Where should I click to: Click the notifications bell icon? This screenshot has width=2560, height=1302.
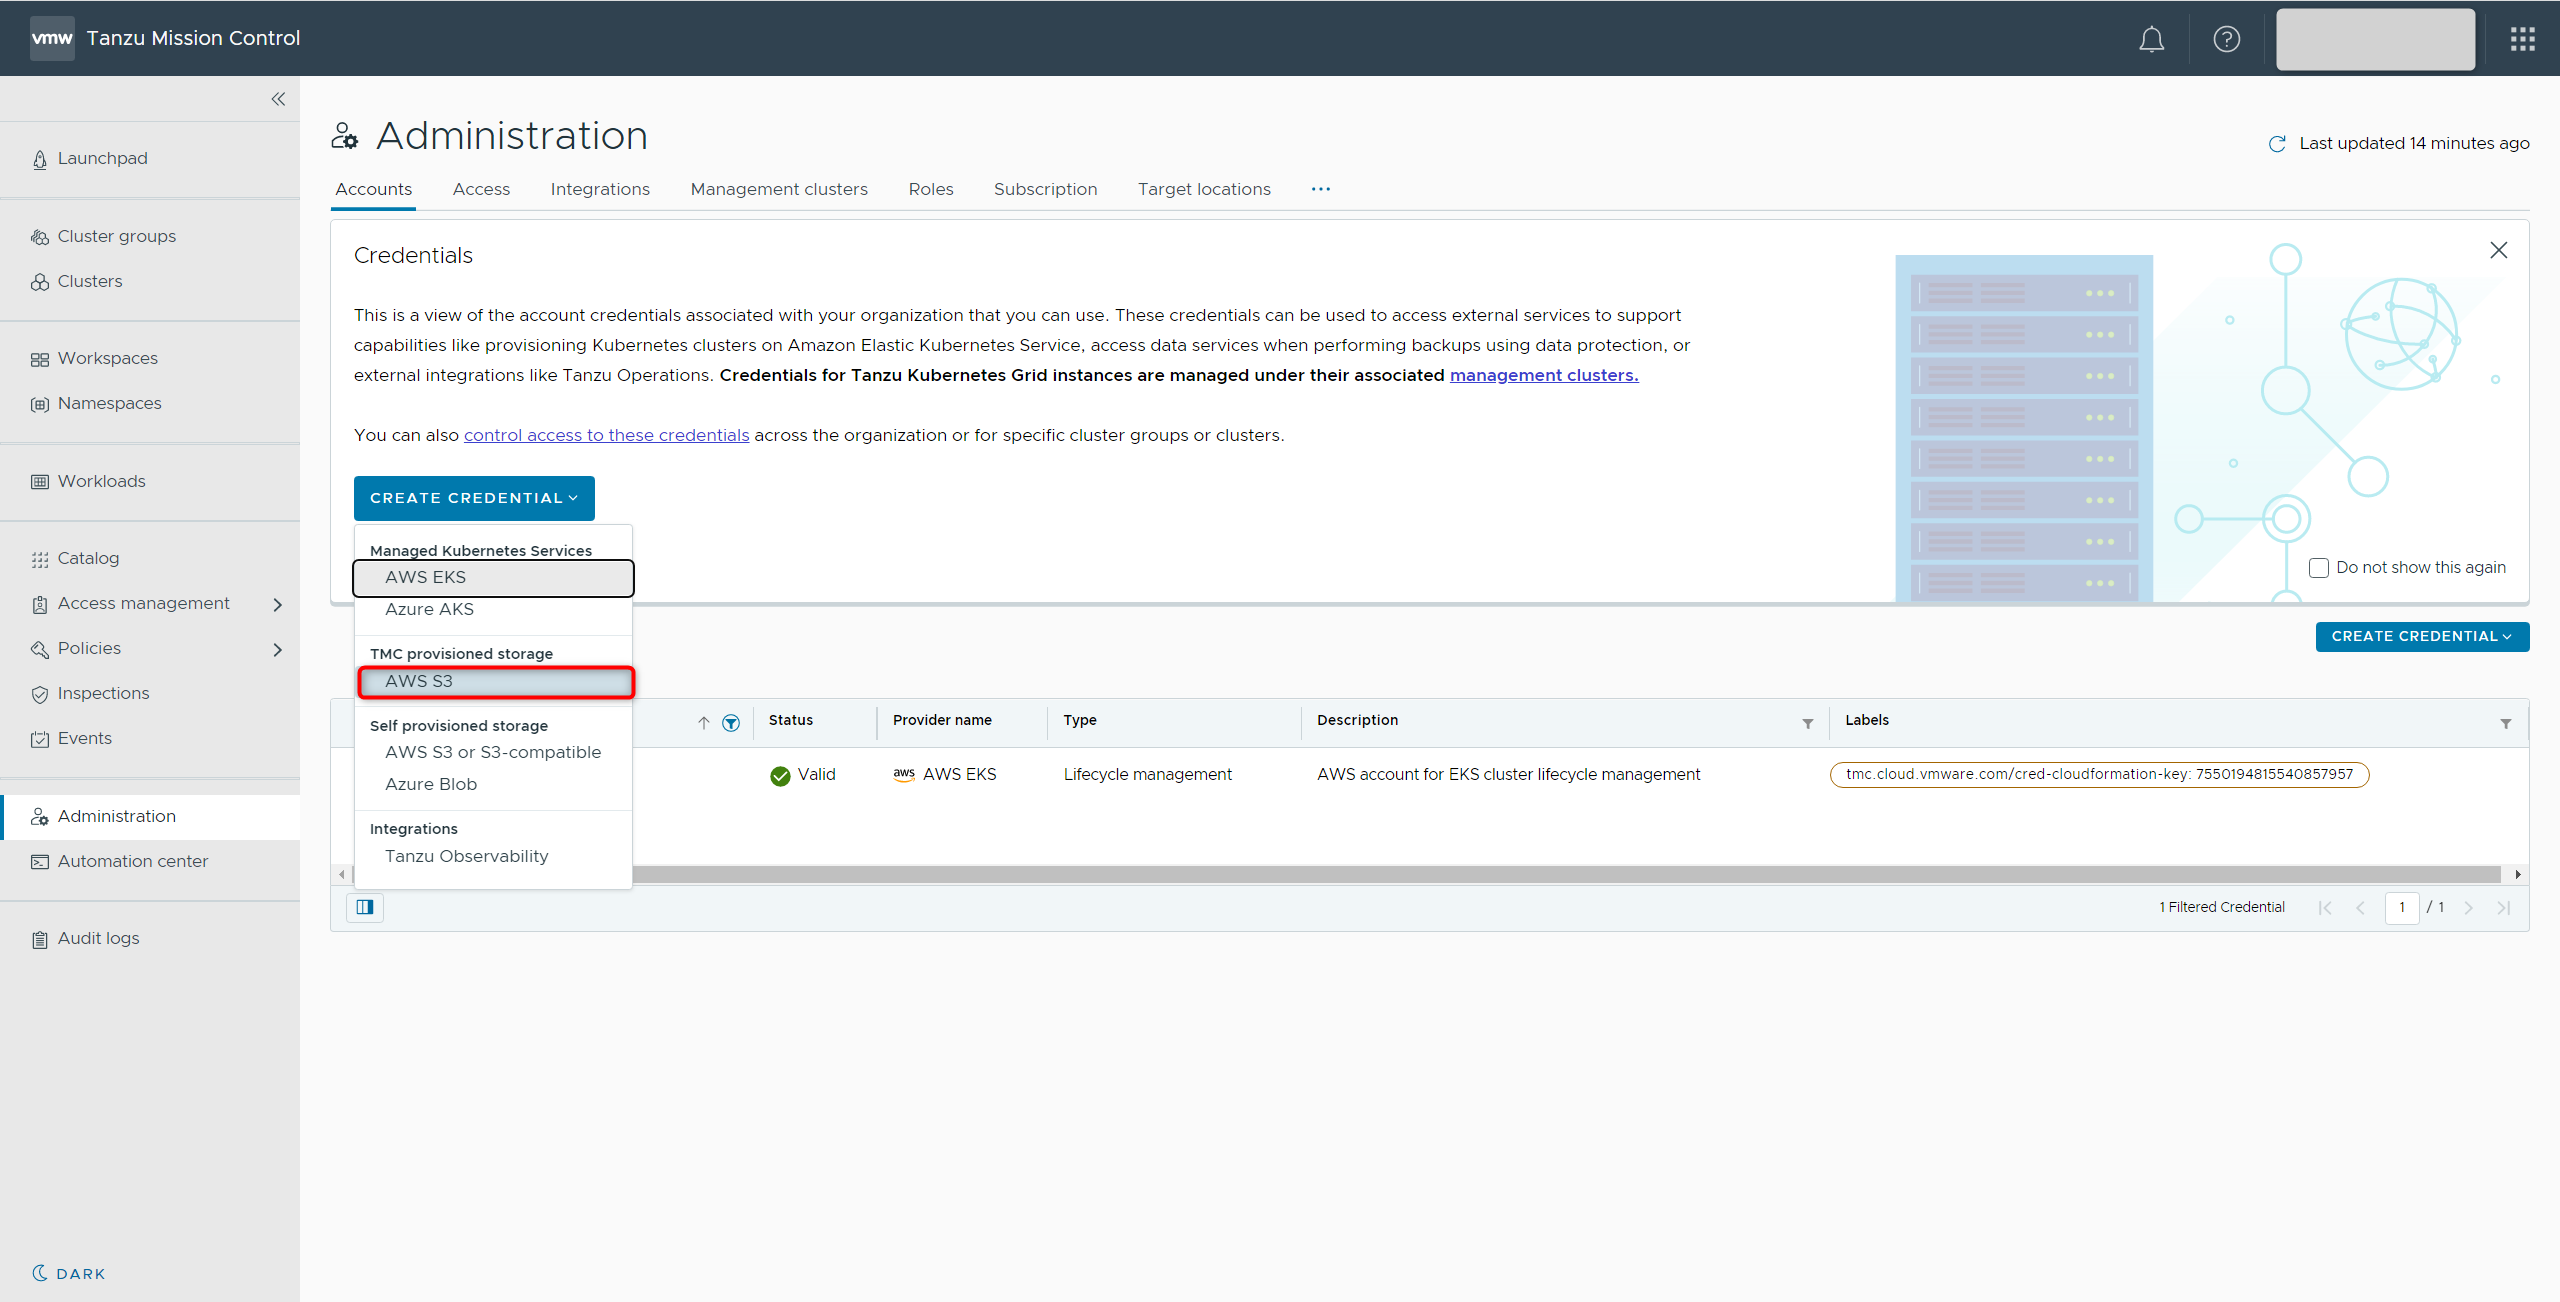[2151, 39]
